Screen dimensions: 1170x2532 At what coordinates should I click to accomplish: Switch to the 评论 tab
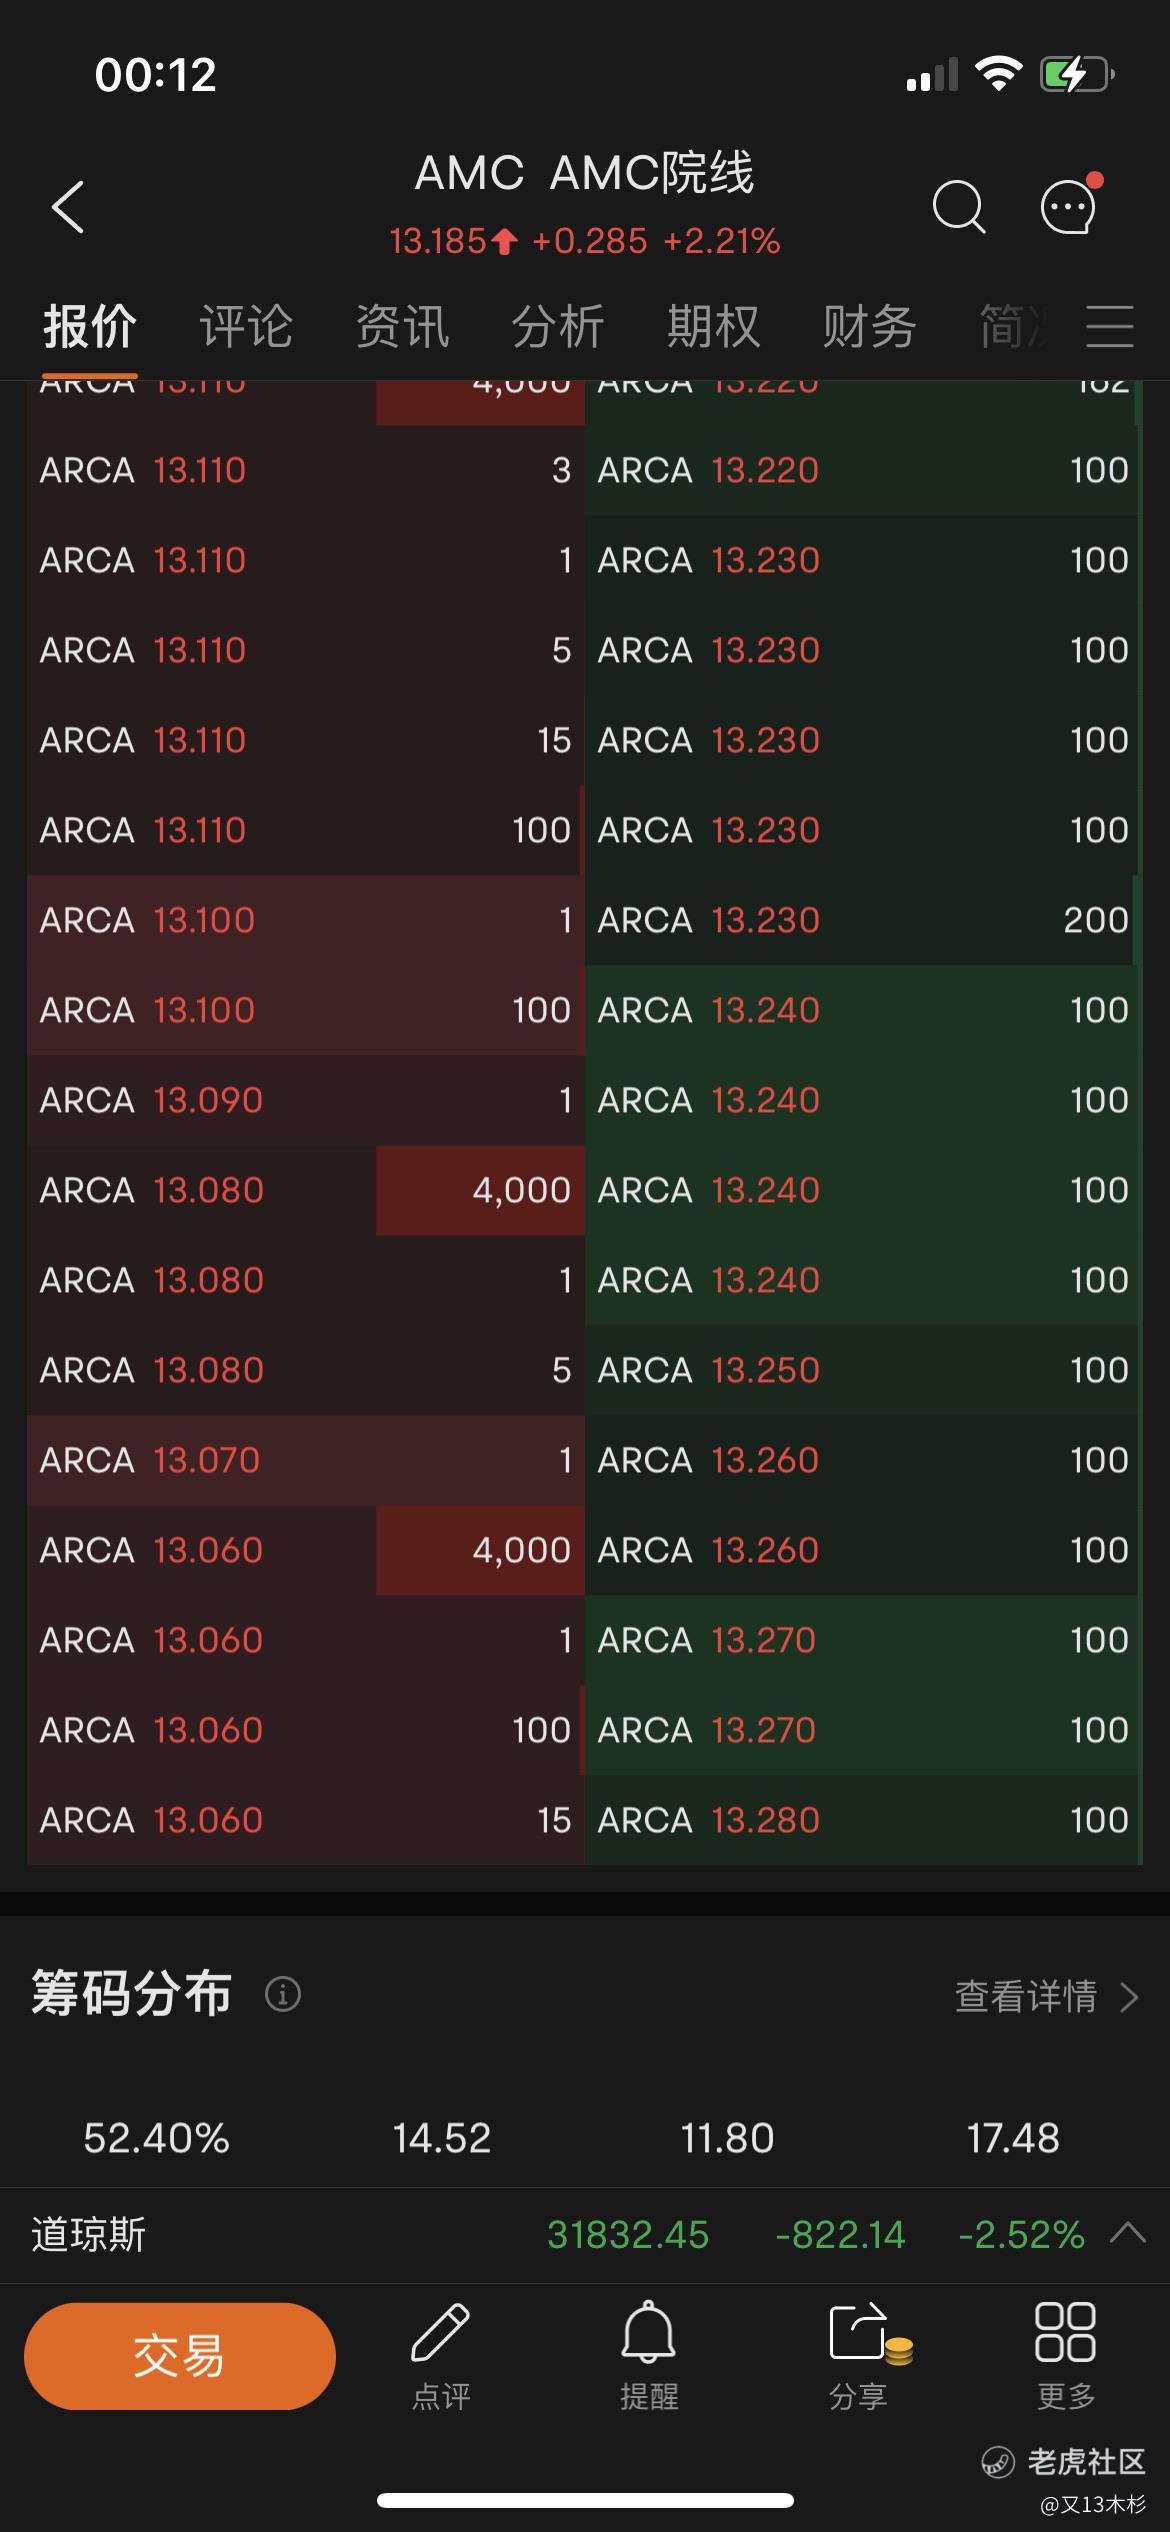(x=246, y=327)
